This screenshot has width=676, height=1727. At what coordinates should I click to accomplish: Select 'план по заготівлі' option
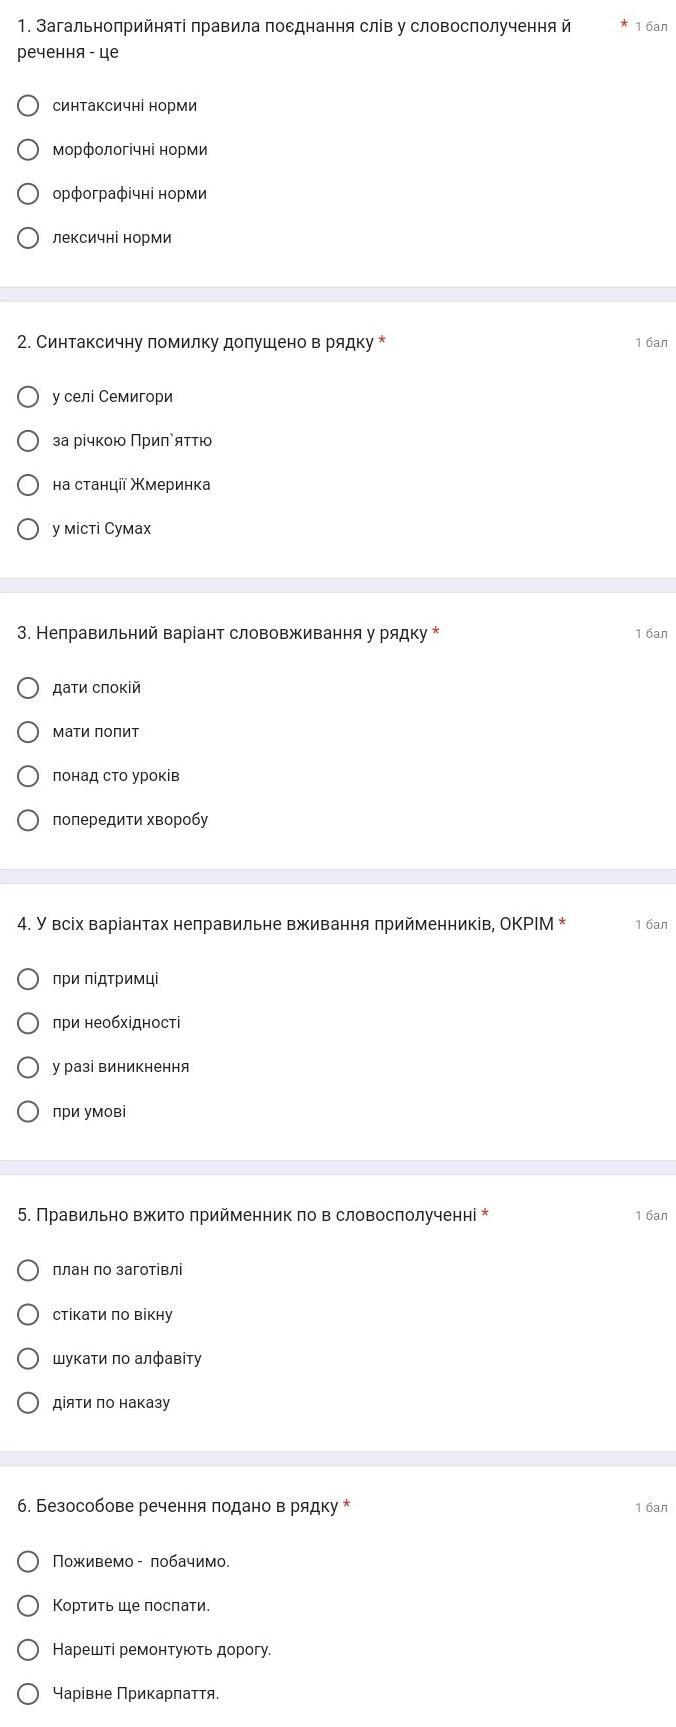click(x=29, y=1270)
